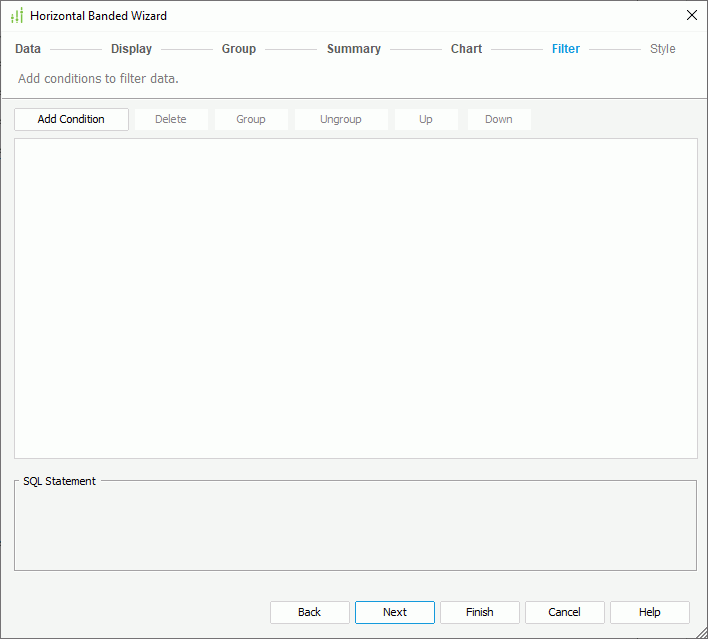Proceed with the Next button
This screenshot has height=639, width=708.
point(395,612)
